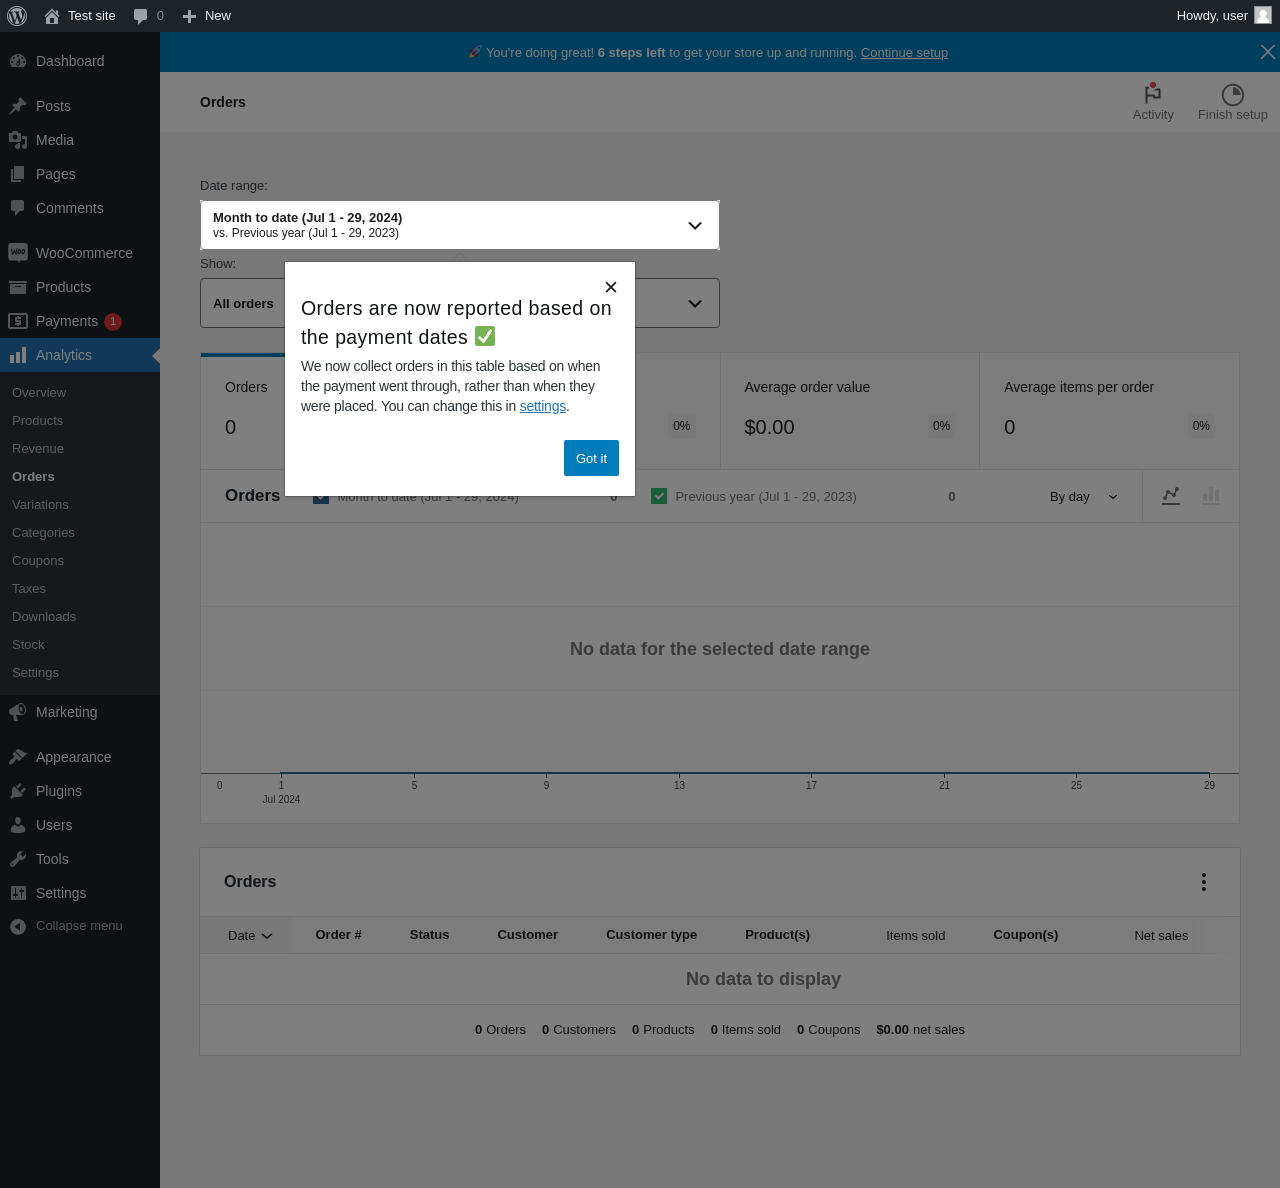Open the comments bubble in admin bar
Viewport: 1280px width, 1188px height.
pos(141,16)
